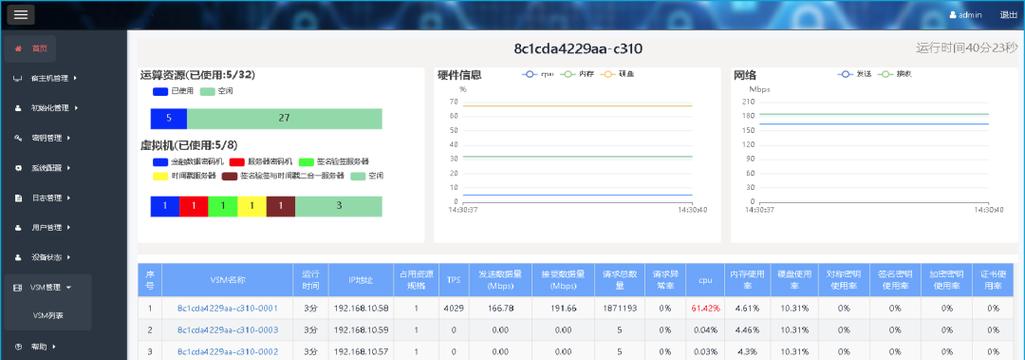Click the 1871193 request total cell
This screenshot has width=1025, height=360.
pos(620,308)
